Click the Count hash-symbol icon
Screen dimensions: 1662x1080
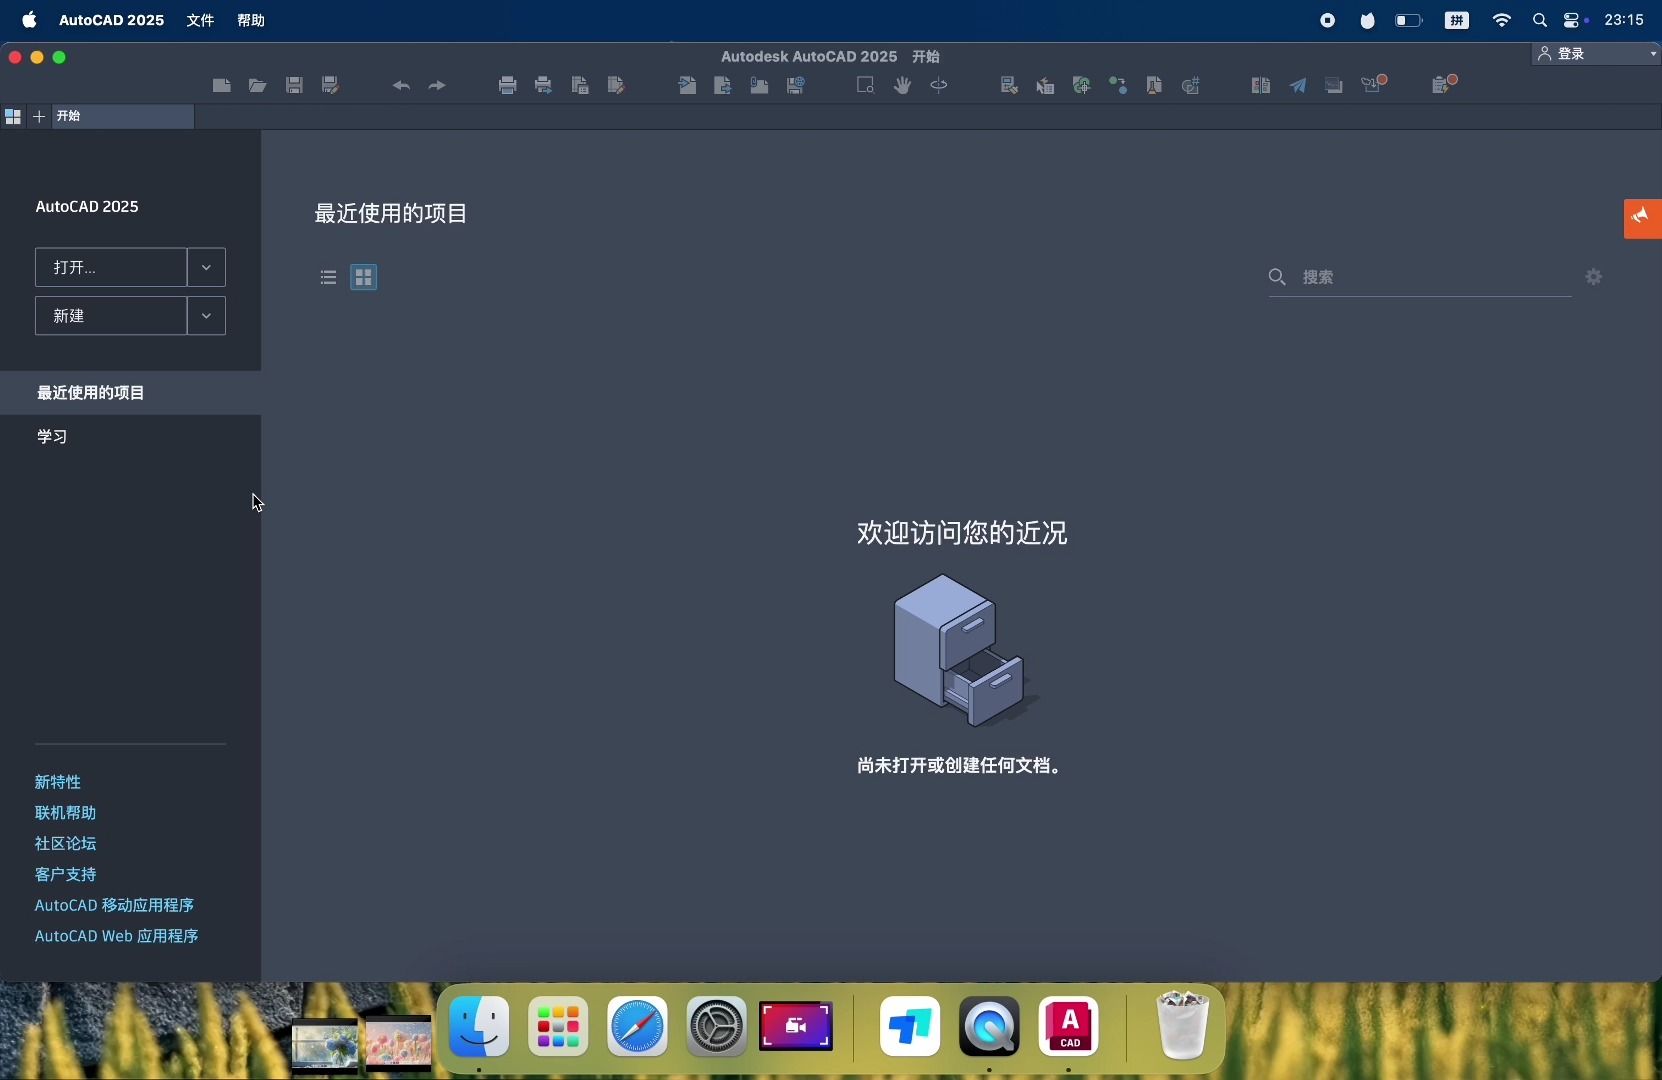pos(1192,86)
